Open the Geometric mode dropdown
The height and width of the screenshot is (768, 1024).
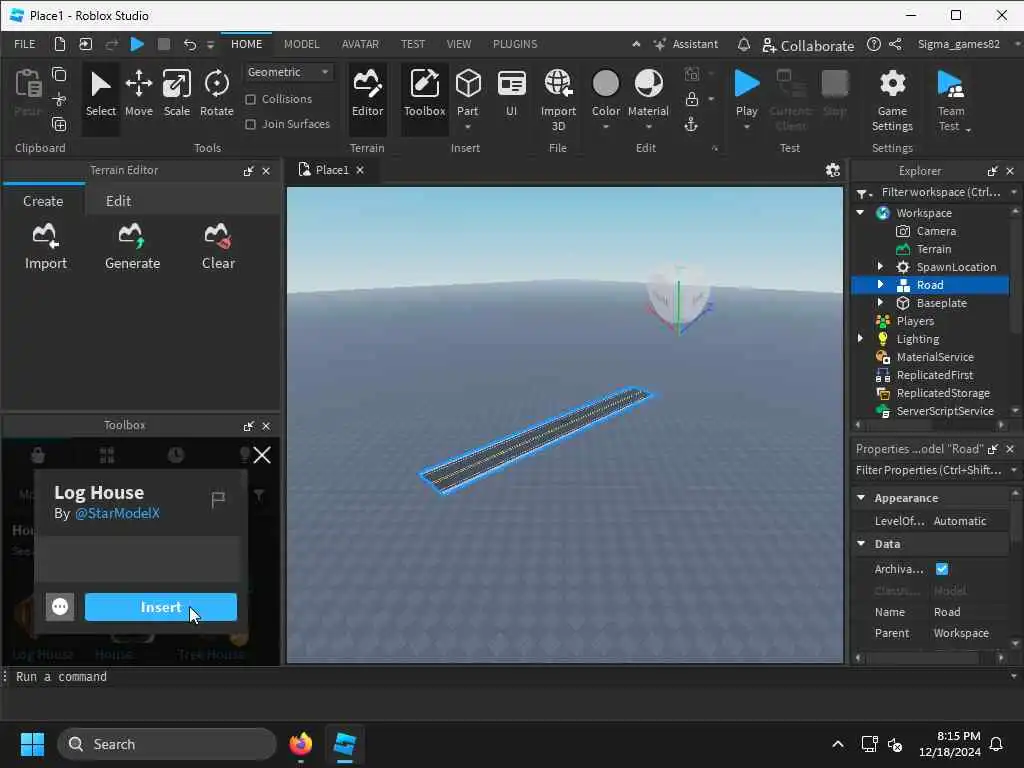[x=289, y=72]
